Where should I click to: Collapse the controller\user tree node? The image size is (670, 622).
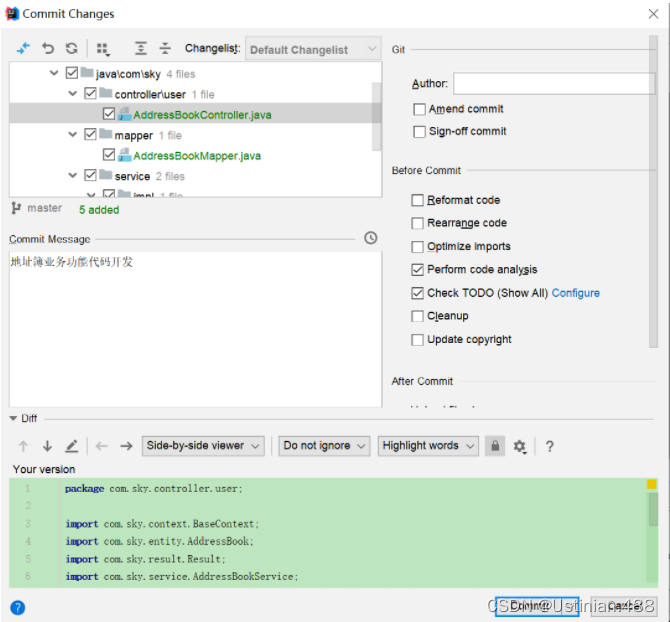point(73,94)
